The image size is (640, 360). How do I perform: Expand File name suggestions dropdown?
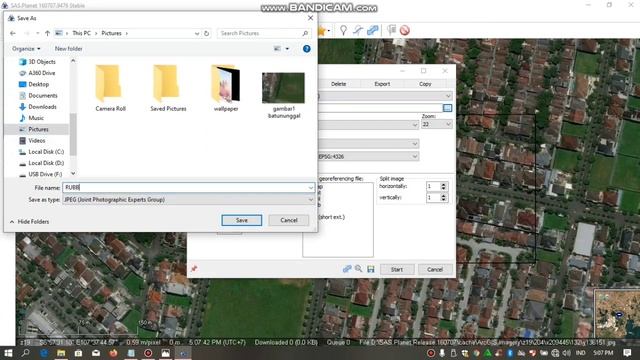(x=311, y=188)
